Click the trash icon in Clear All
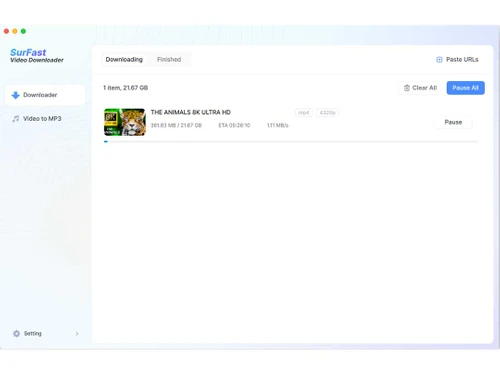 click(407, 88)
